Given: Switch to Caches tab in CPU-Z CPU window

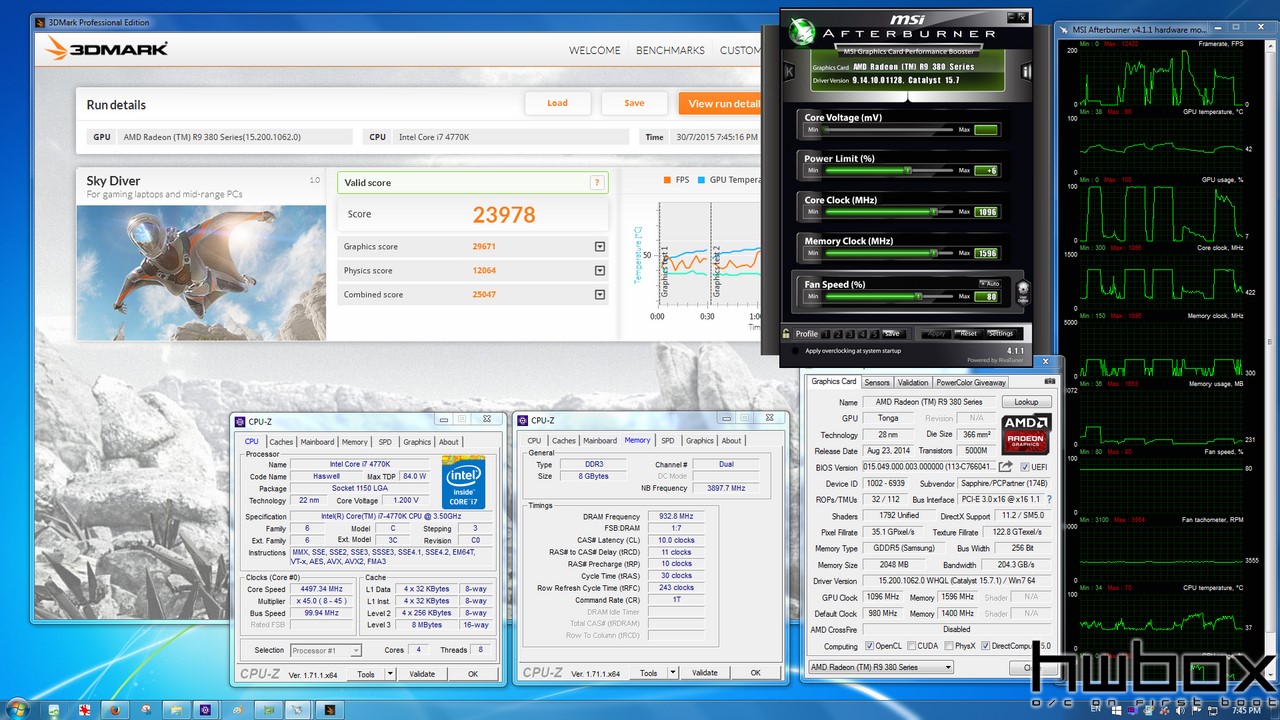Looking at the screenshot, I should [281, 441].
